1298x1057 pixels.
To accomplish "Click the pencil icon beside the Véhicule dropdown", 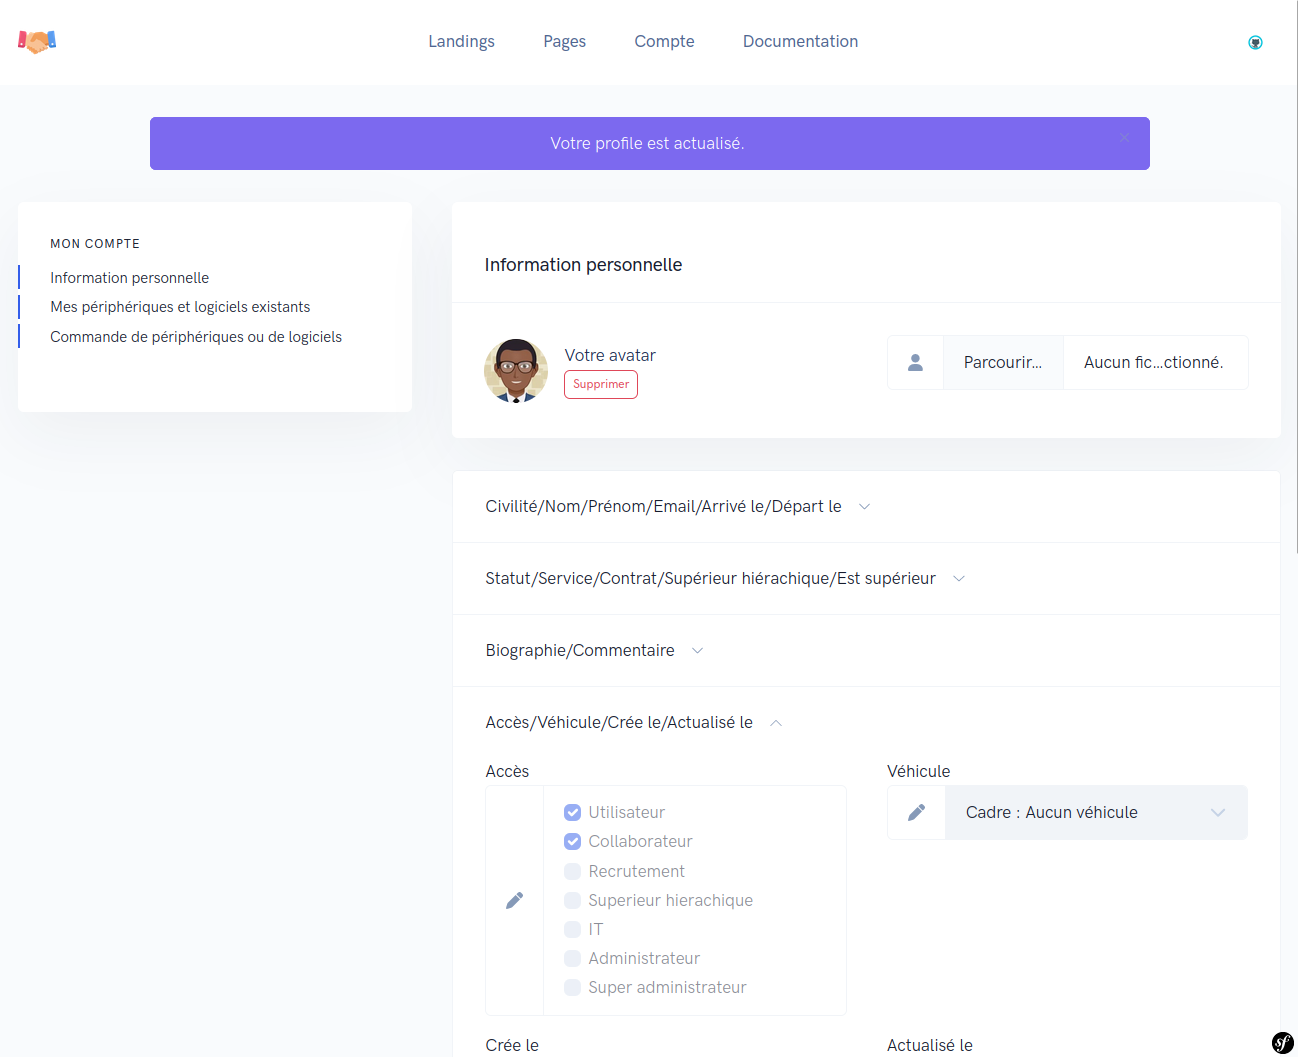I will point(916,812).
